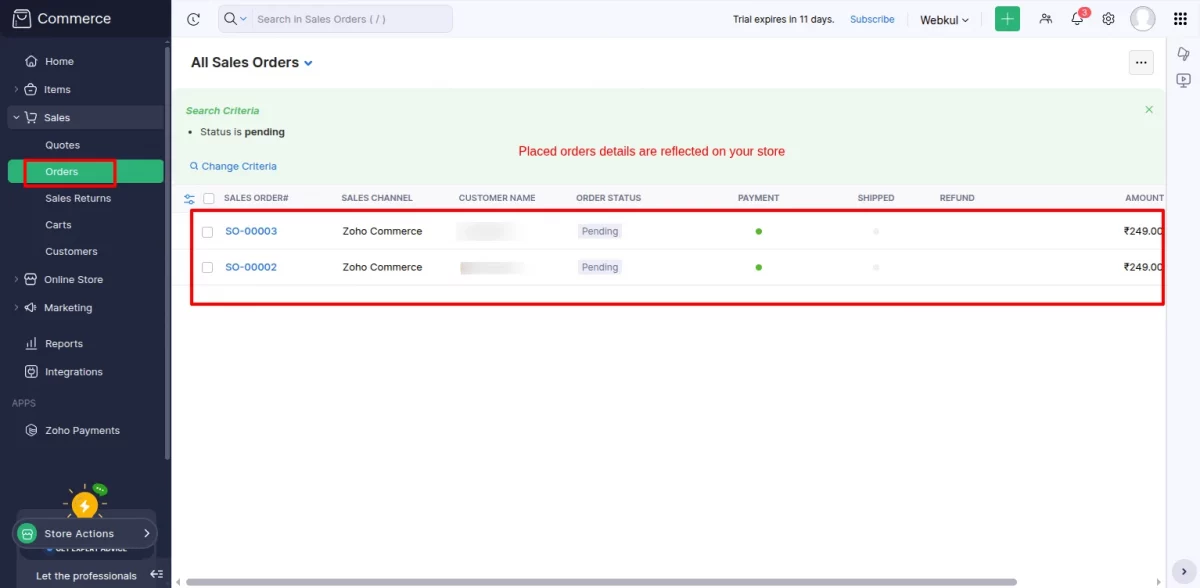Image resolution: width=1200 pixels, height=588 pixels.
Task: Open the Zoho apps grid icon
Action: [1180, 19]
